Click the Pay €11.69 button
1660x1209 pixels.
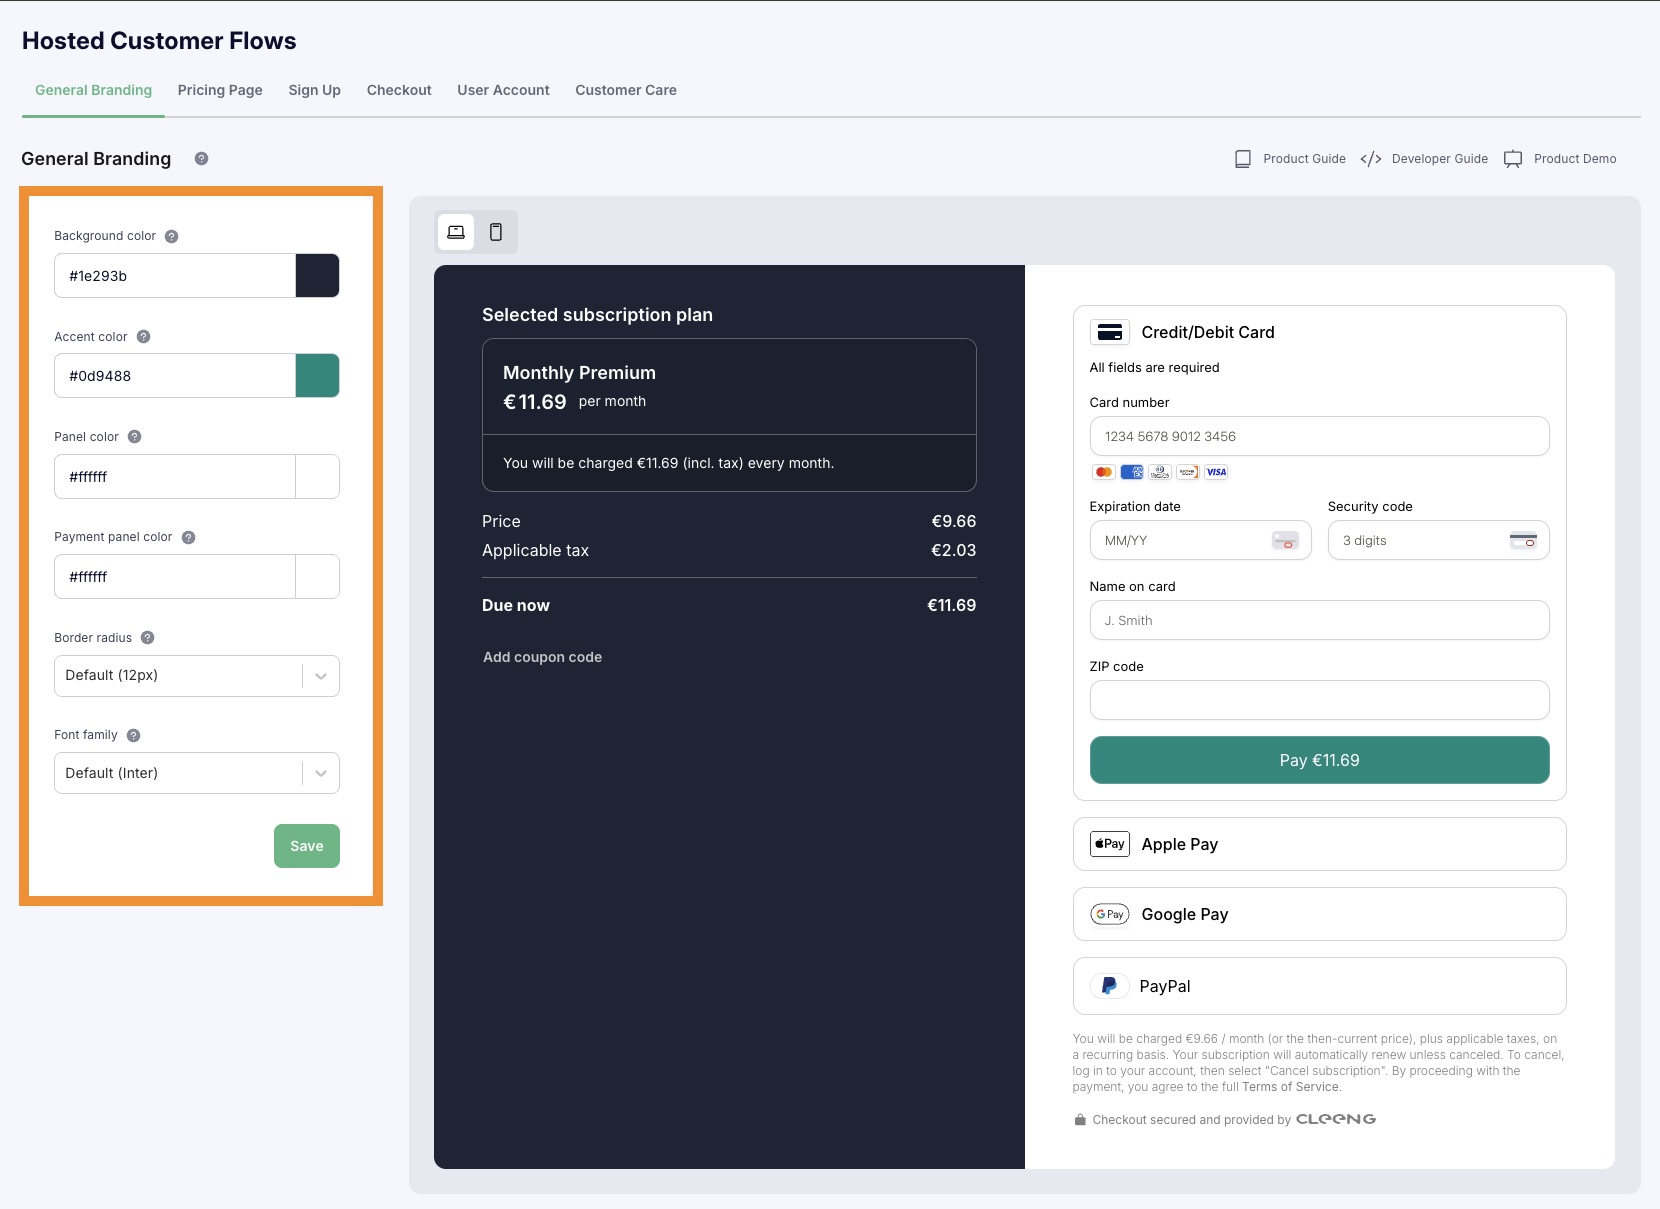(x=1319, y=760)
